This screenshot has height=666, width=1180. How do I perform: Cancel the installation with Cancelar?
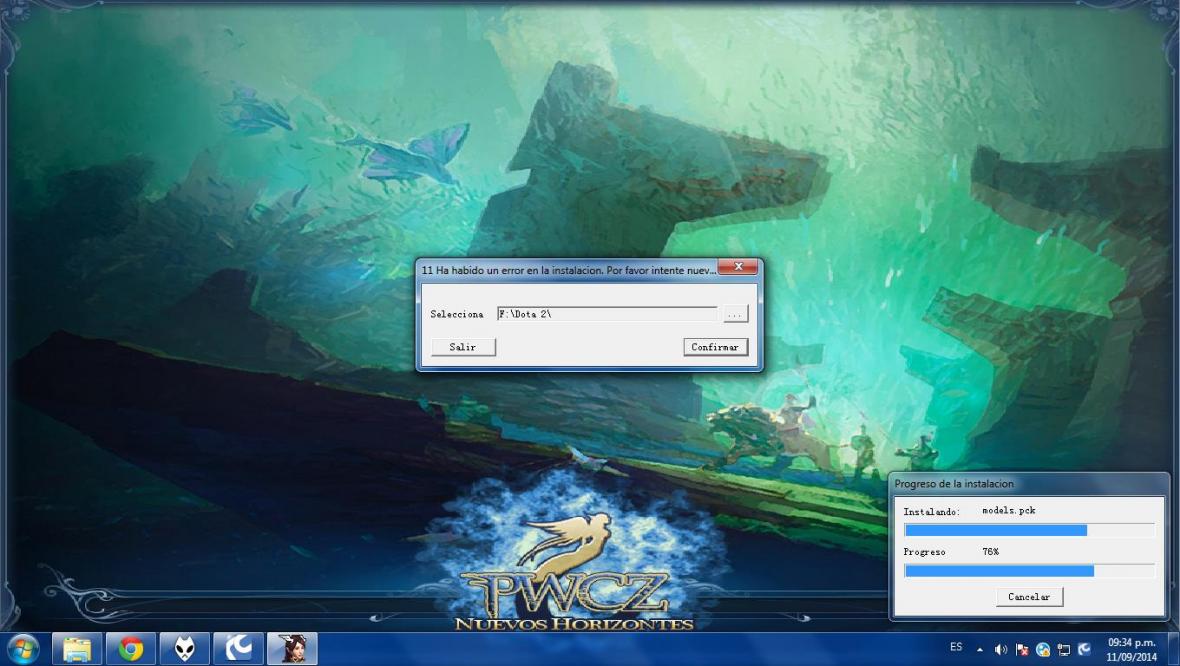point(1029,597)
